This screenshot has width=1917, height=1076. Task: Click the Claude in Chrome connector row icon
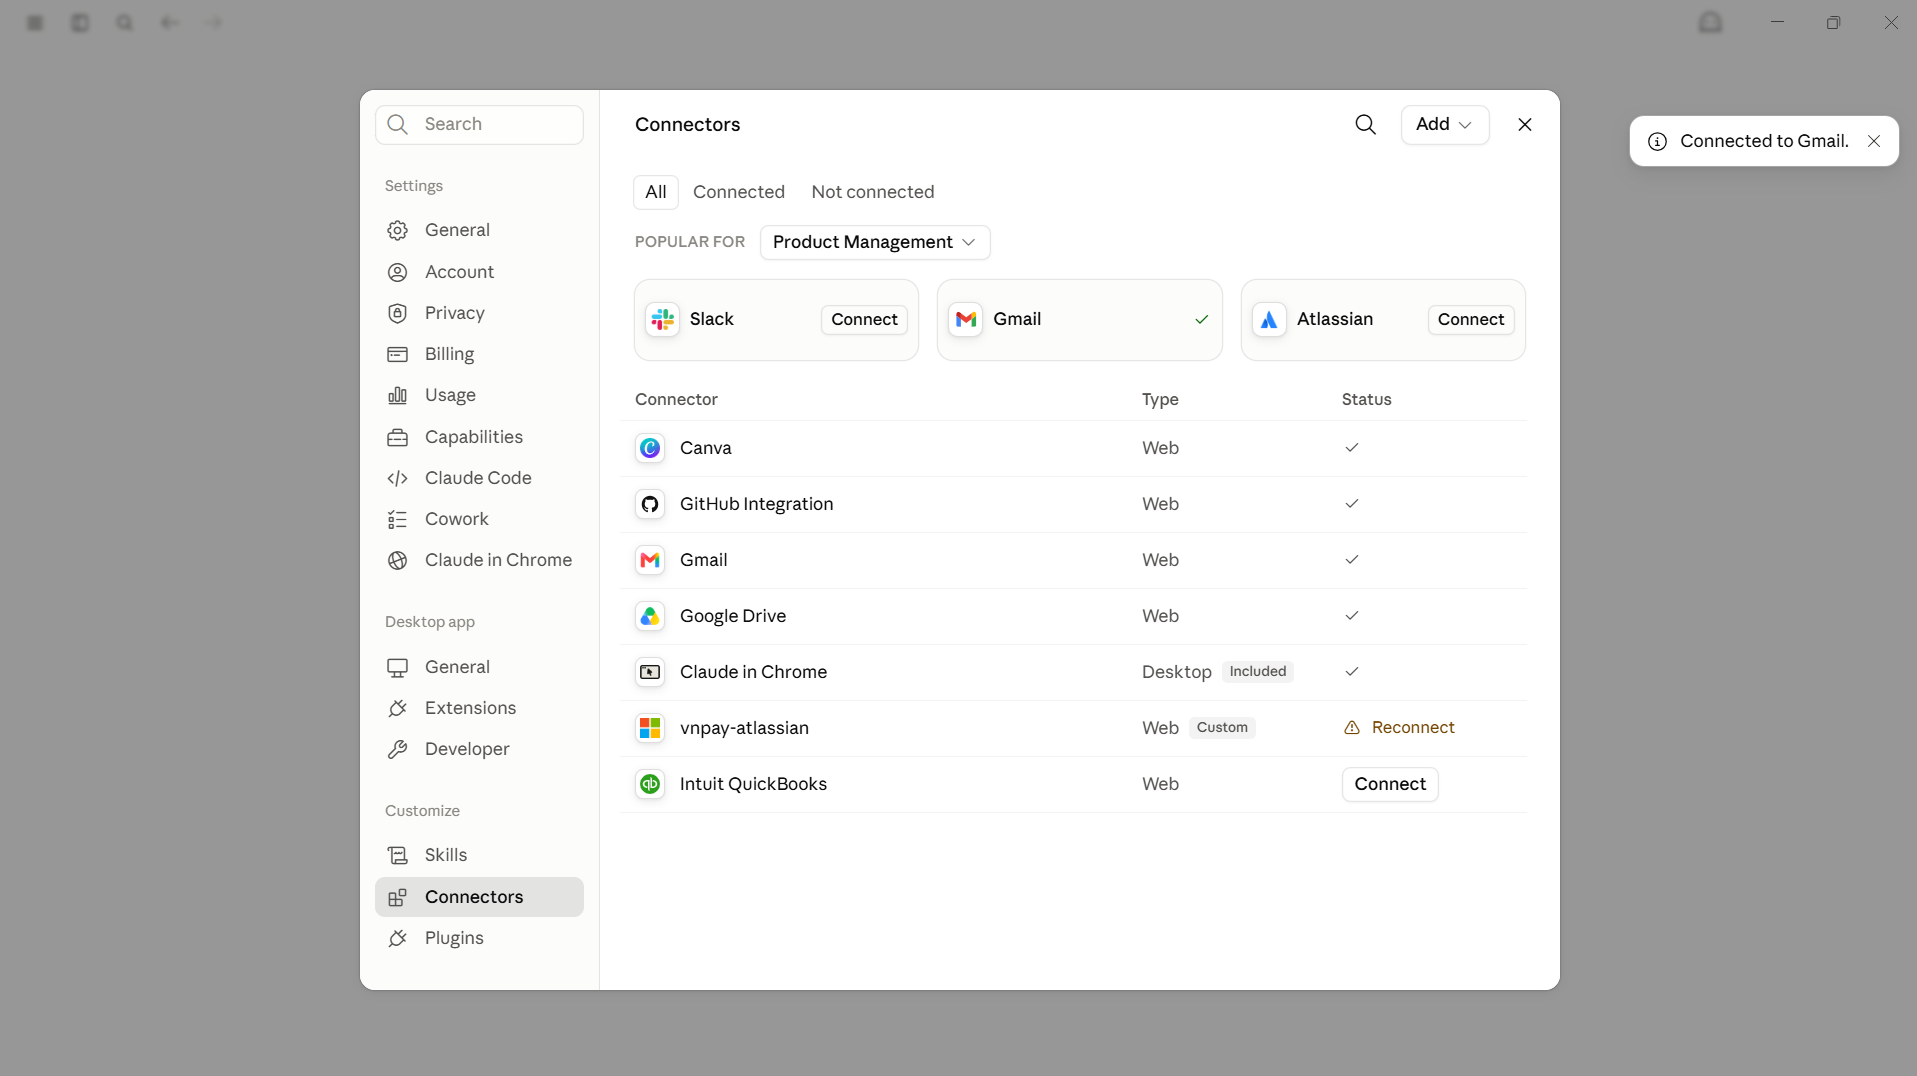pyautogui.click(x=650, y=672)
